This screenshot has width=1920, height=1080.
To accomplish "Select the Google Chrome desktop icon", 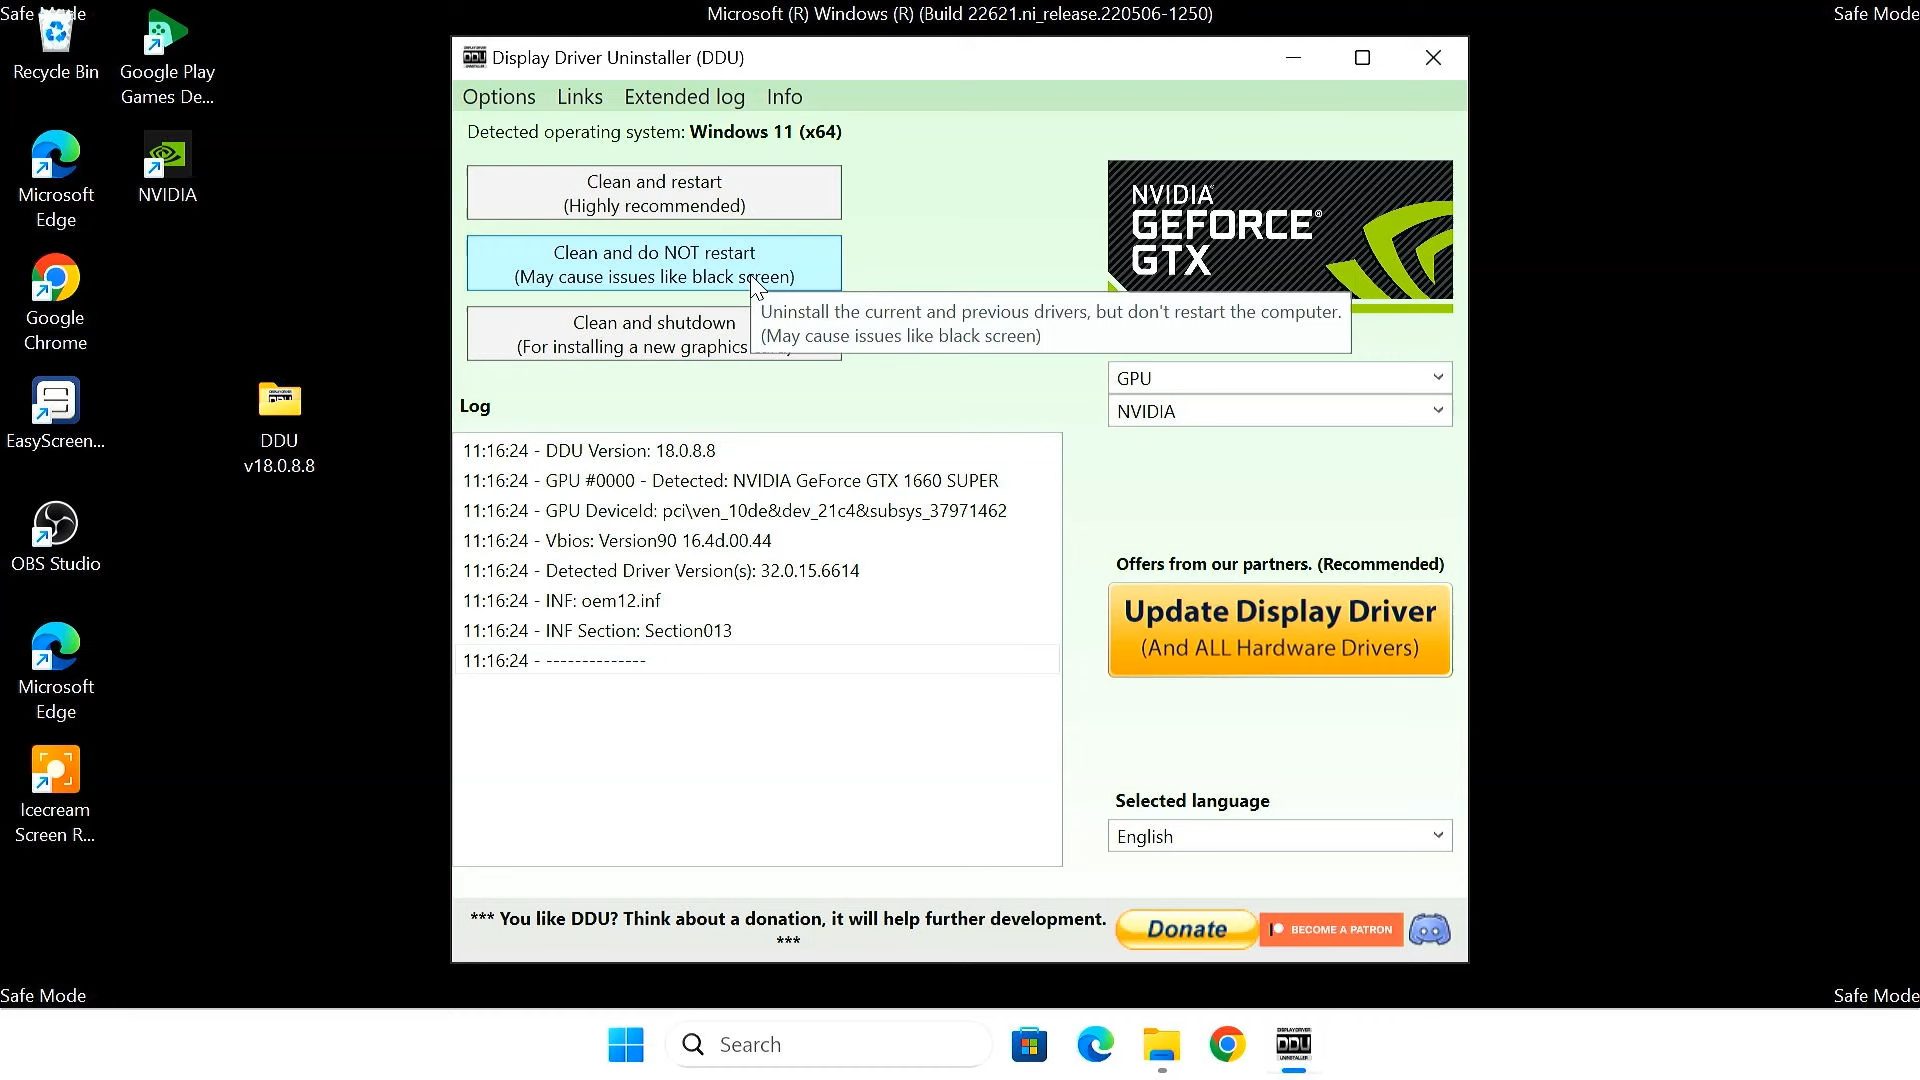I will pyautogui.click(x=56, y=303).
